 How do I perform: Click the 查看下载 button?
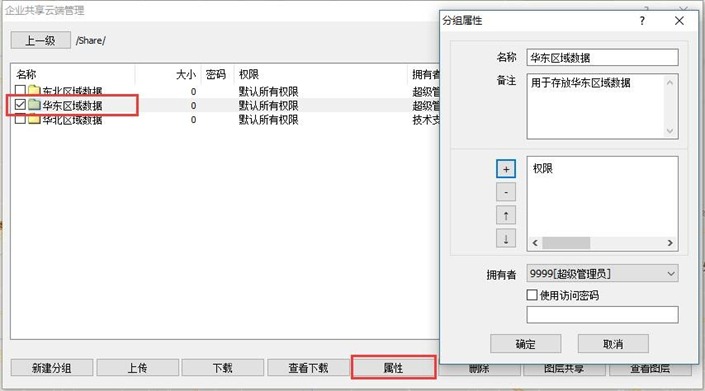pos(308,368)
